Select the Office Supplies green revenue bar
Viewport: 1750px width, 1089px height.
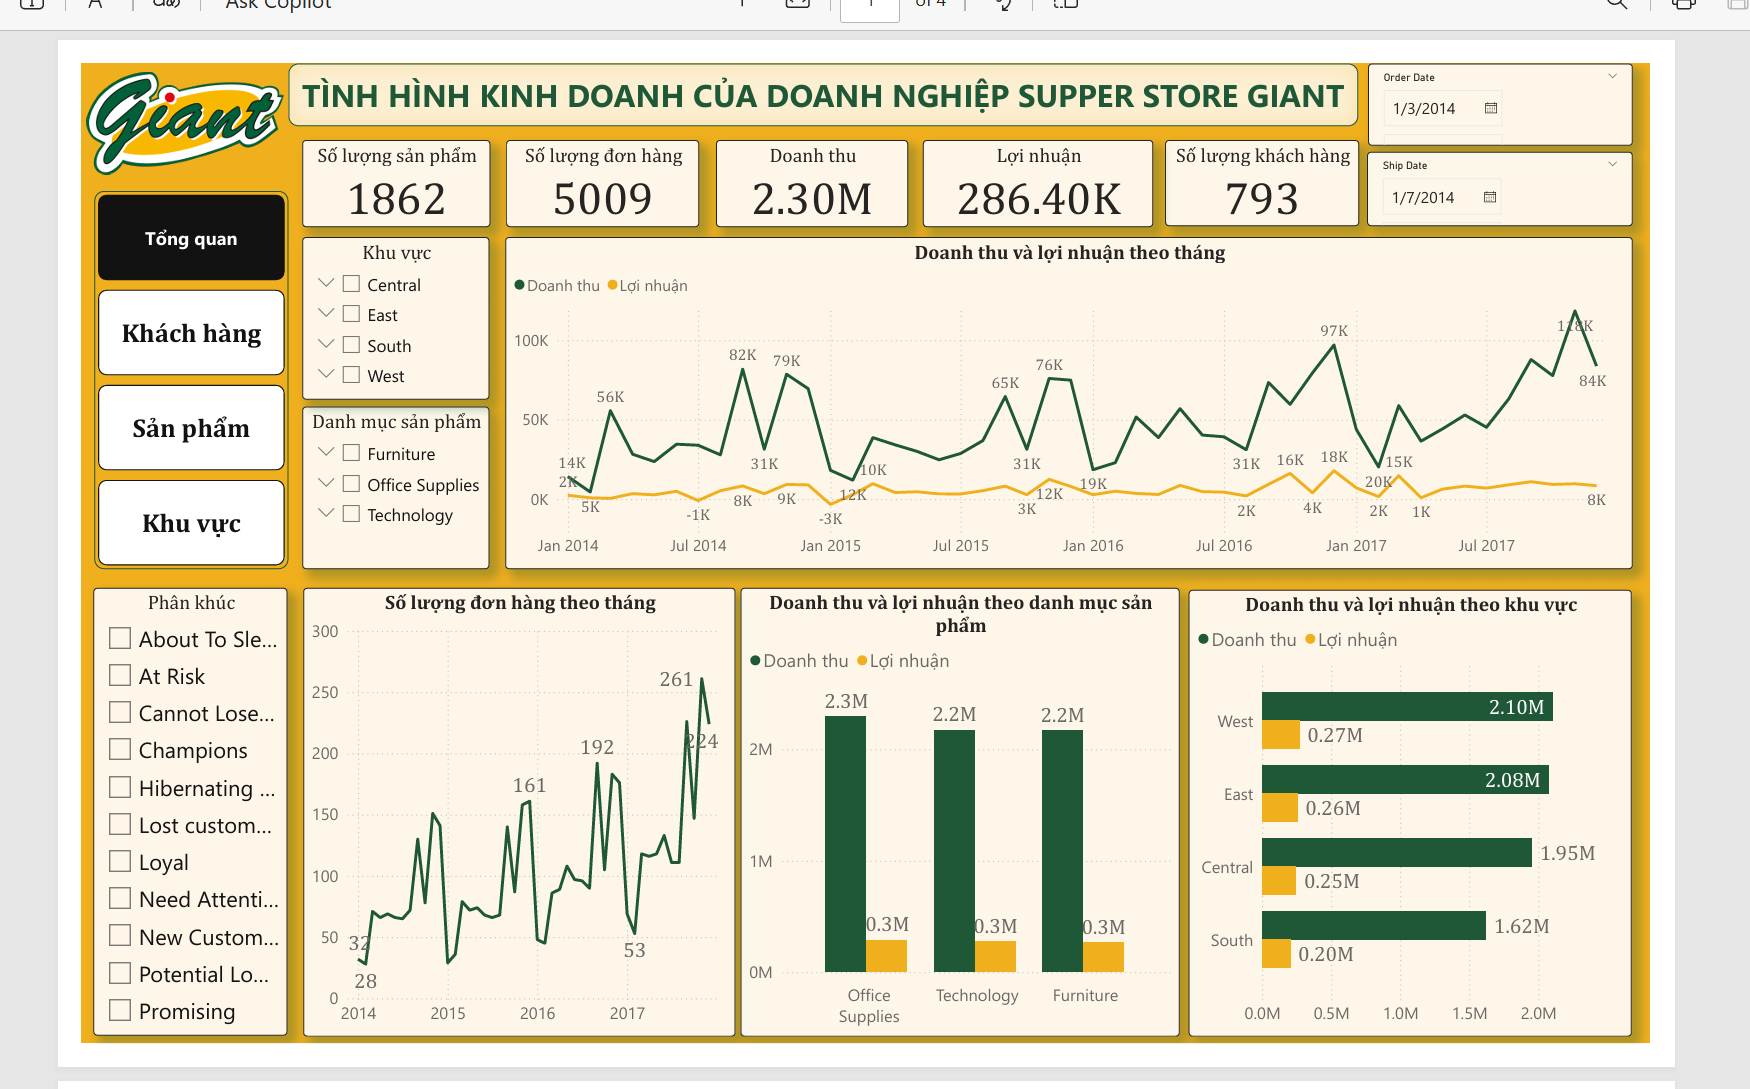(x=845, y=843)
